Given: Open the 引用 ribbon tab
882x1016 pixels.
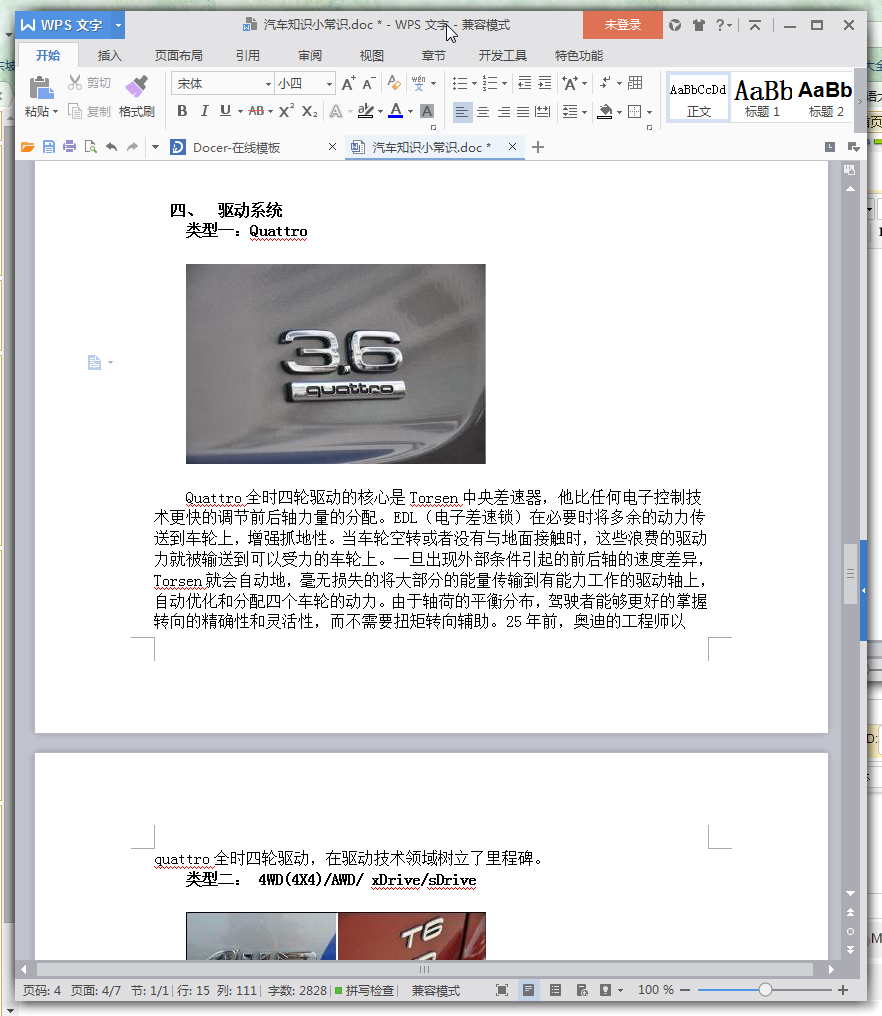Looking at the screenshot, I should click(x=248, y=56).
